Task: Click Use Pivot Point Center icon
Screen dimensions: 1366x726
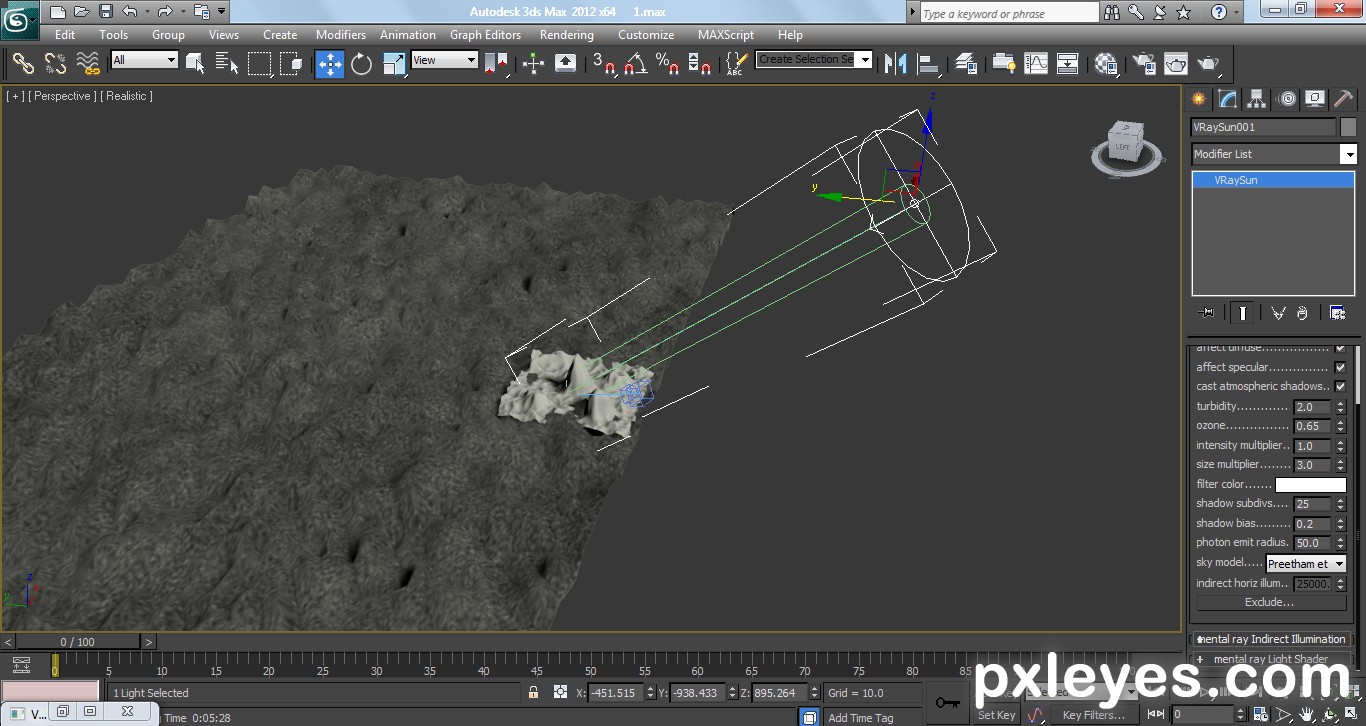Action: [x=496, y=64]
